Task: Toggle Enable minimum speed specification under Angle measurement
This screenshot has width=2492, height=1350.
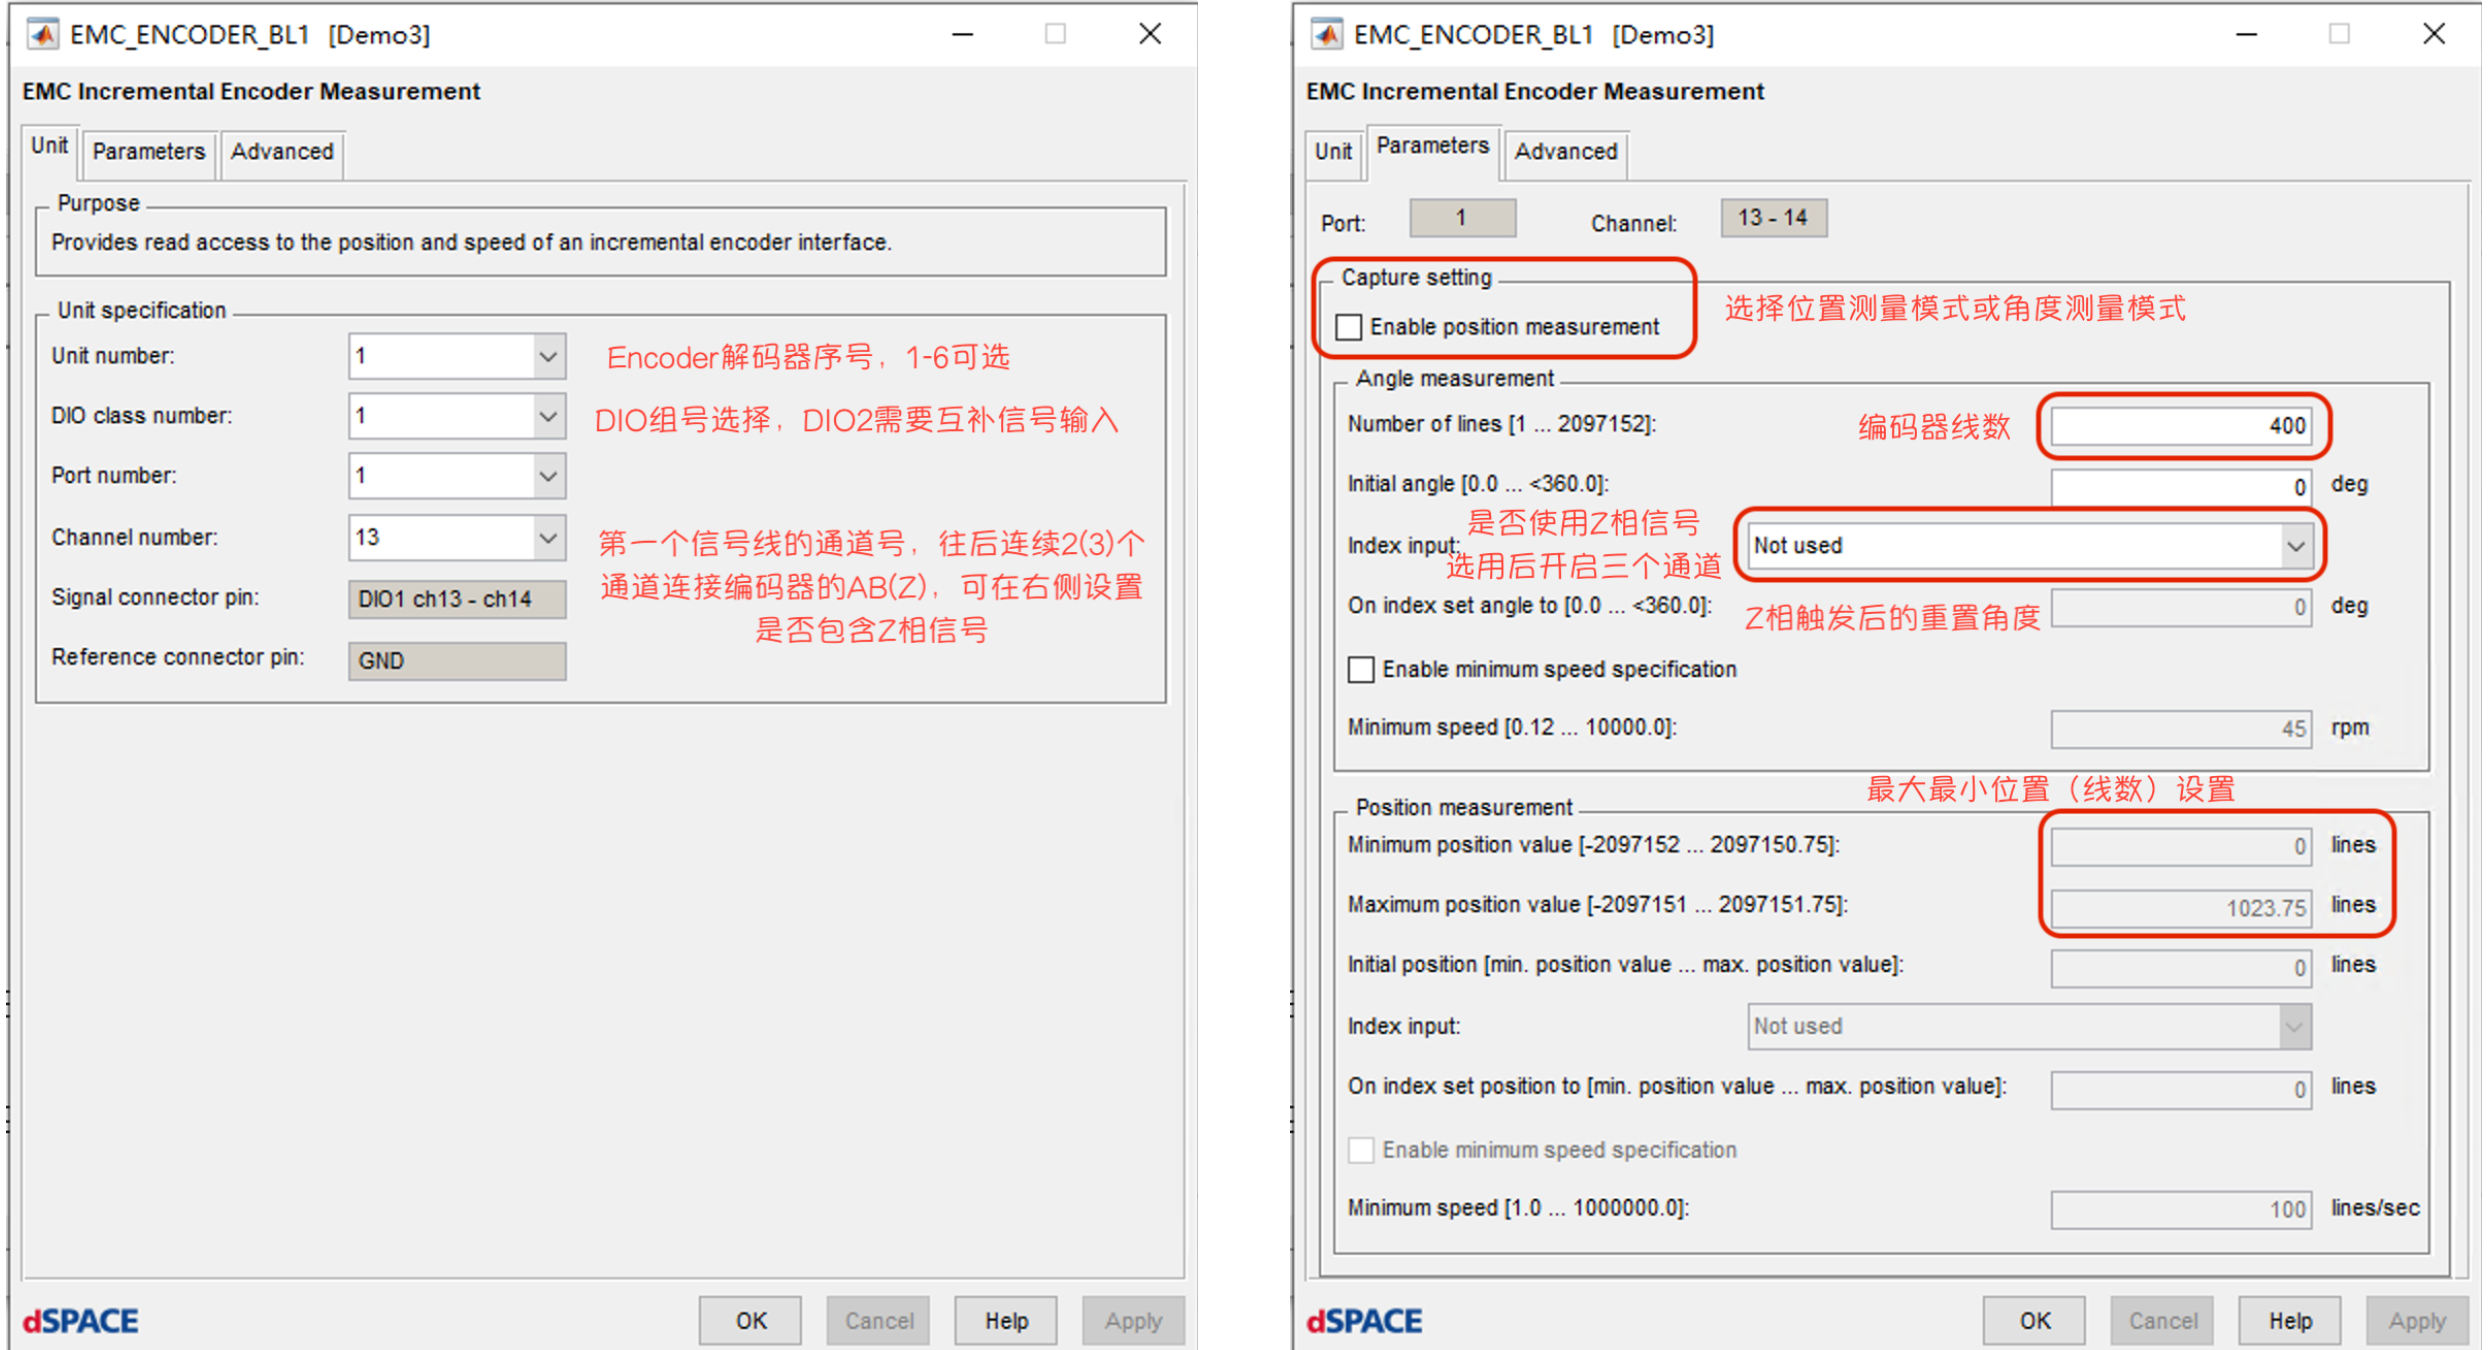Action: tap(1361, 669)
